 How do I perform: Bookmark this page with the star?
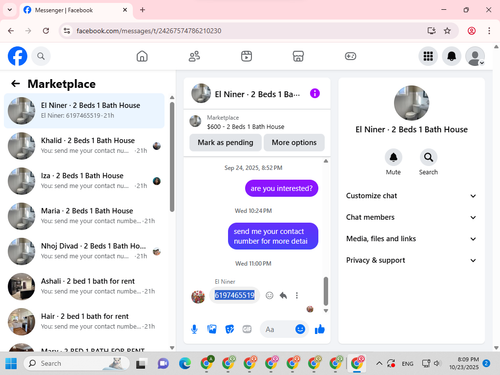tap(447, 31)
